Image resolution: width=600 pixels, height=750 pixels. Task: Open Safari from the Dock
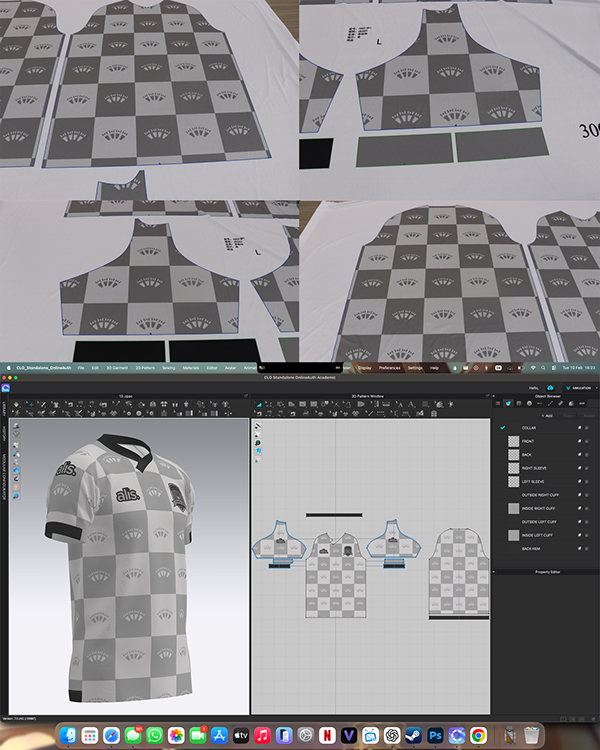[111, 735]
